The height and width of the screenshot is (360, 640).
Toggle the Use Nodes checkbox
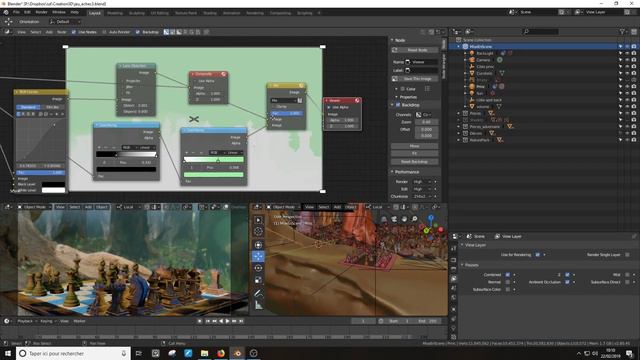(74, 32)
